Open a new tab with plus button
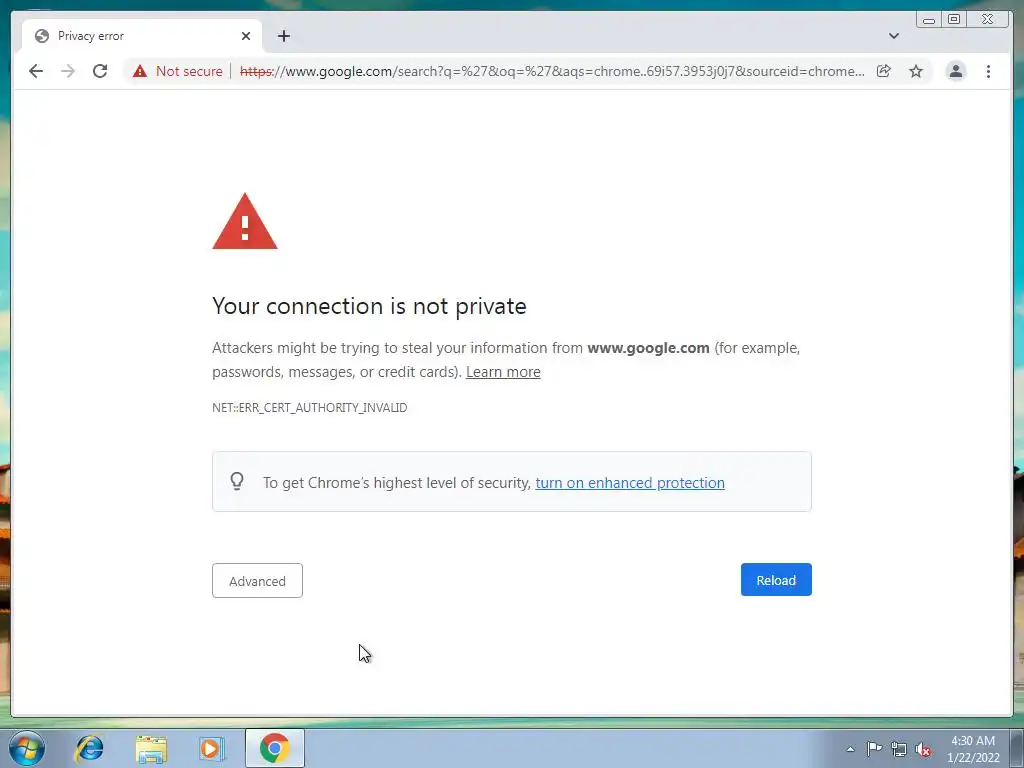The height and width of the screenshot is (768, 1024). tap(283, 36)
